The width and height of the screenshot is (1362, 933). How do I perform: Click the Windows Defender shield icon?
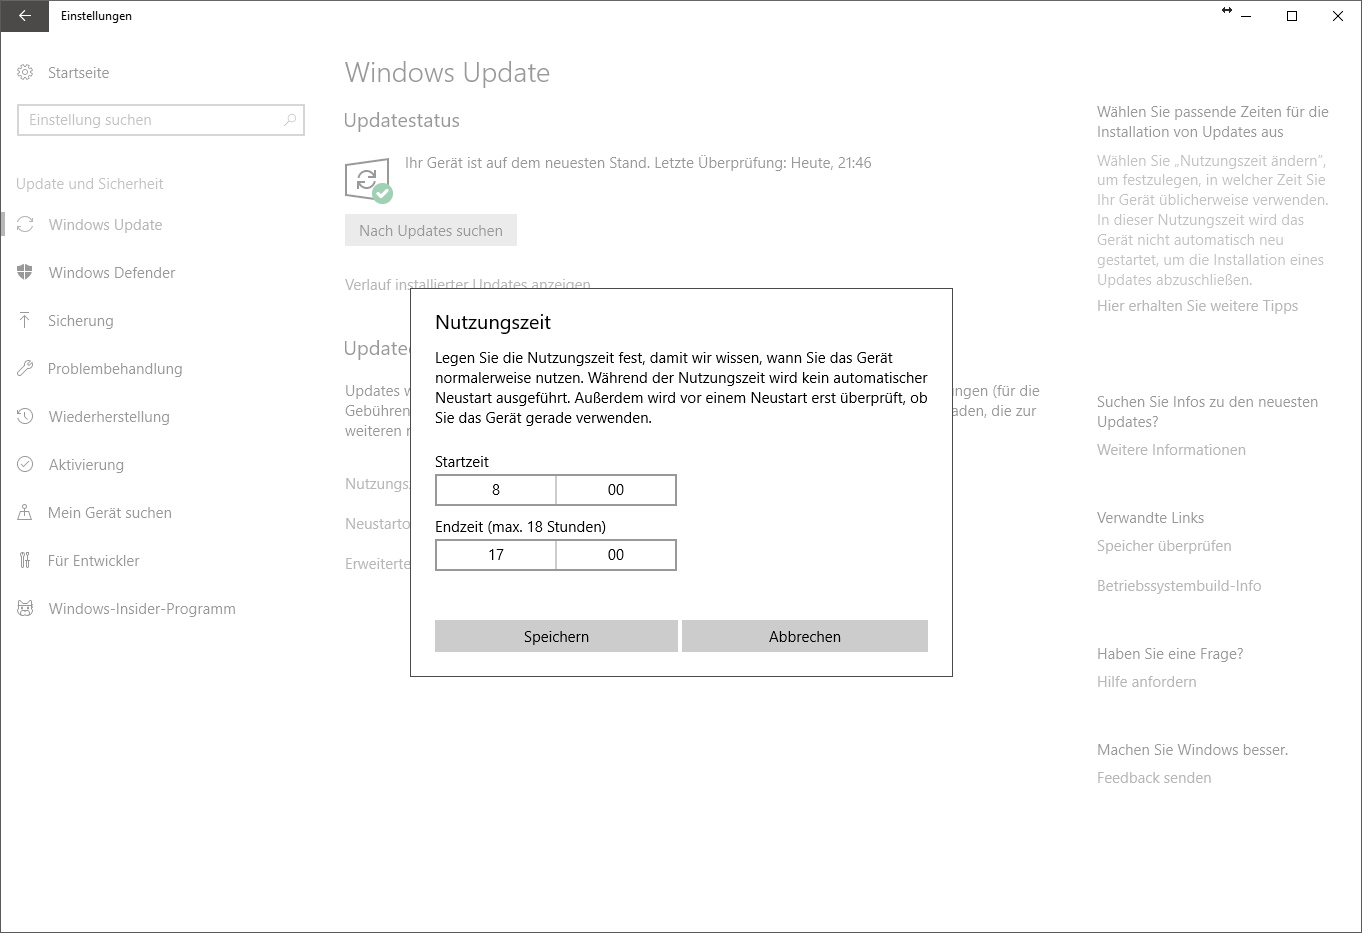tap(25, 272)
